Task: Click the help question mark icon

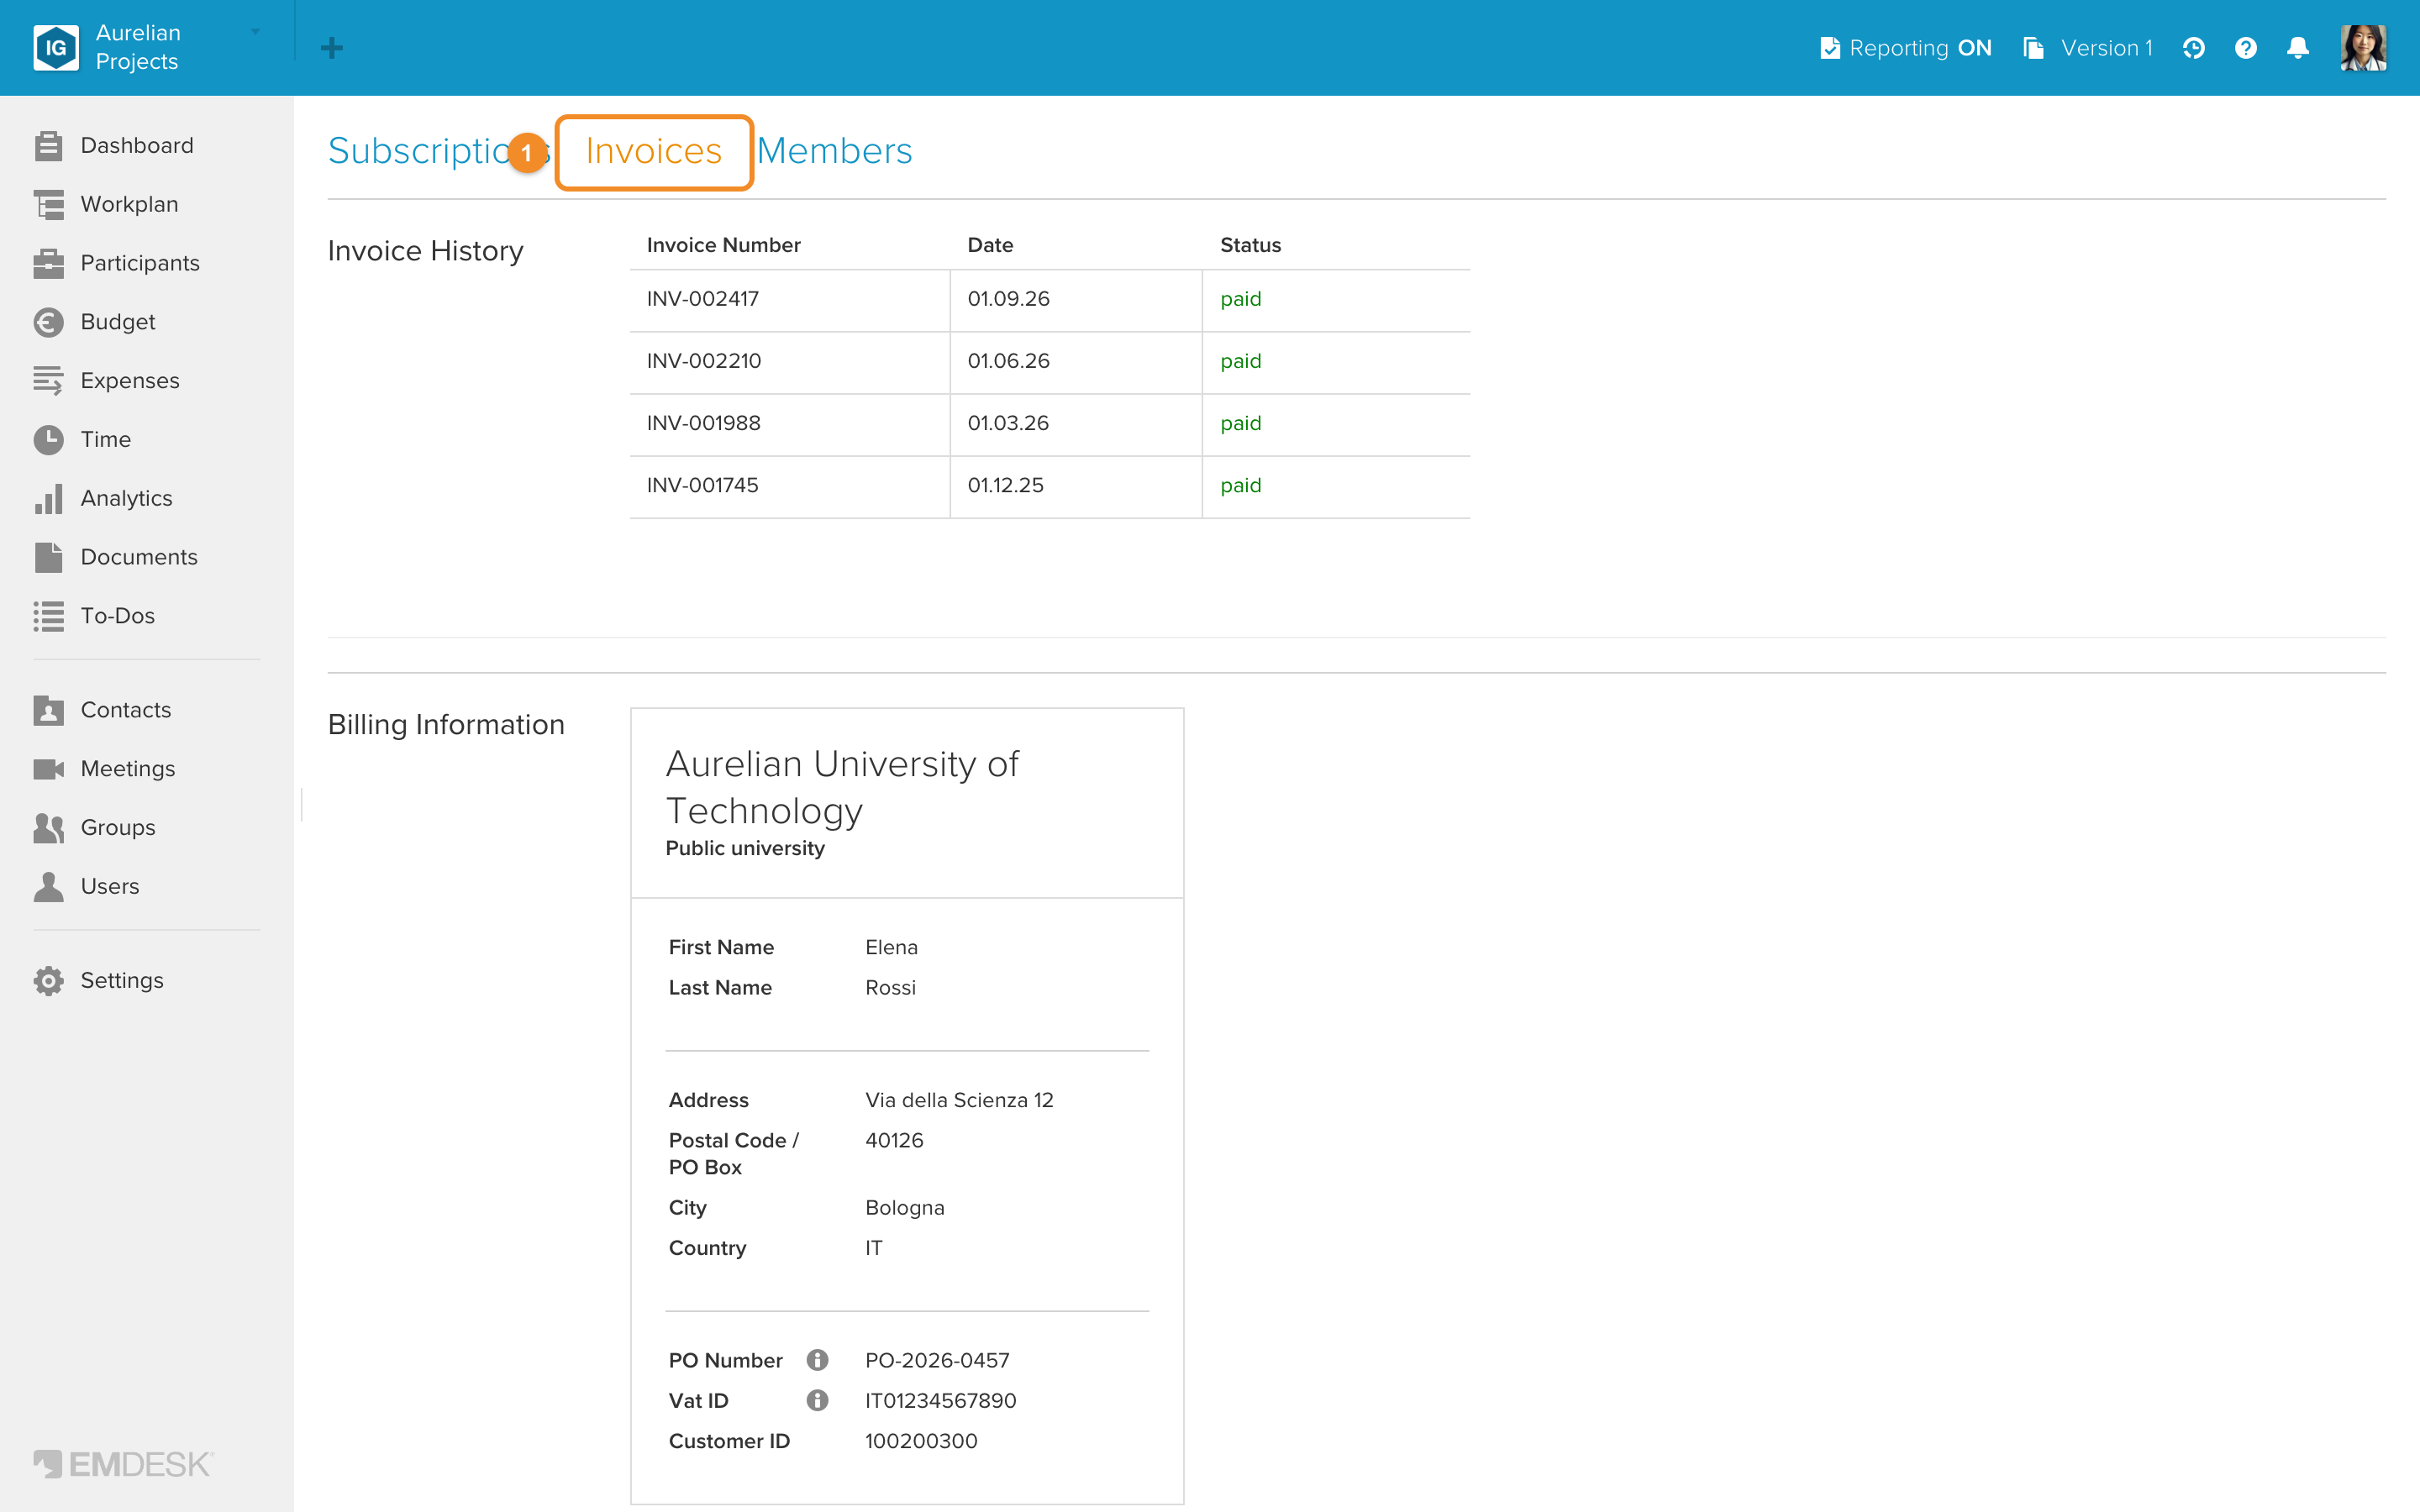Action: [2245, 48]
